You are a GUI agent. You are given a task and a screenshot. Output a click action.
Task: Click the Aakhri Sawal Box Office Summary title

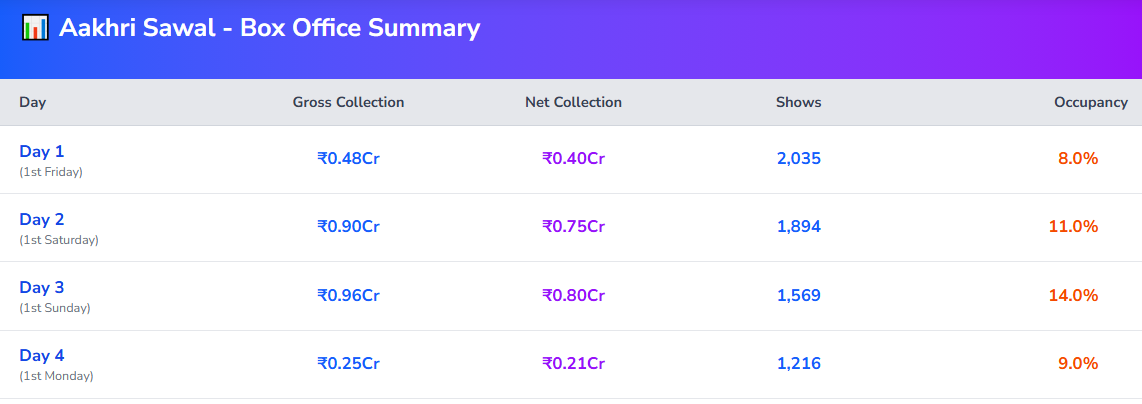click(269, 28)
